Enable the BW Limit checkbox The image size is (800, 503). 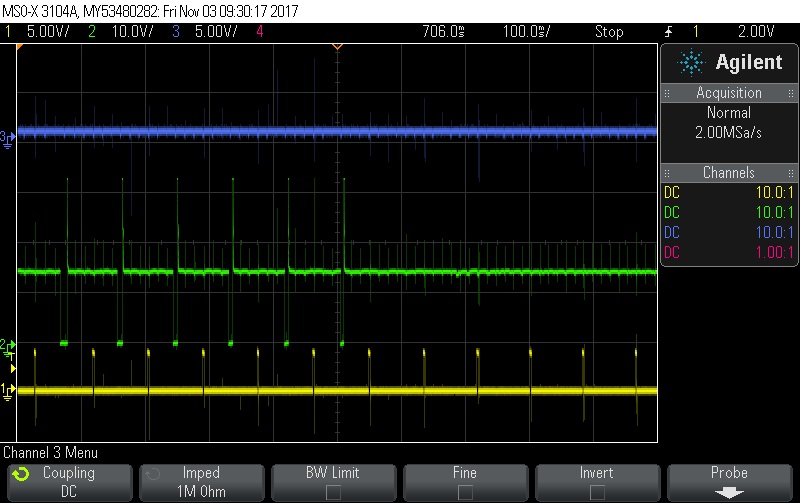click(333, 492)
